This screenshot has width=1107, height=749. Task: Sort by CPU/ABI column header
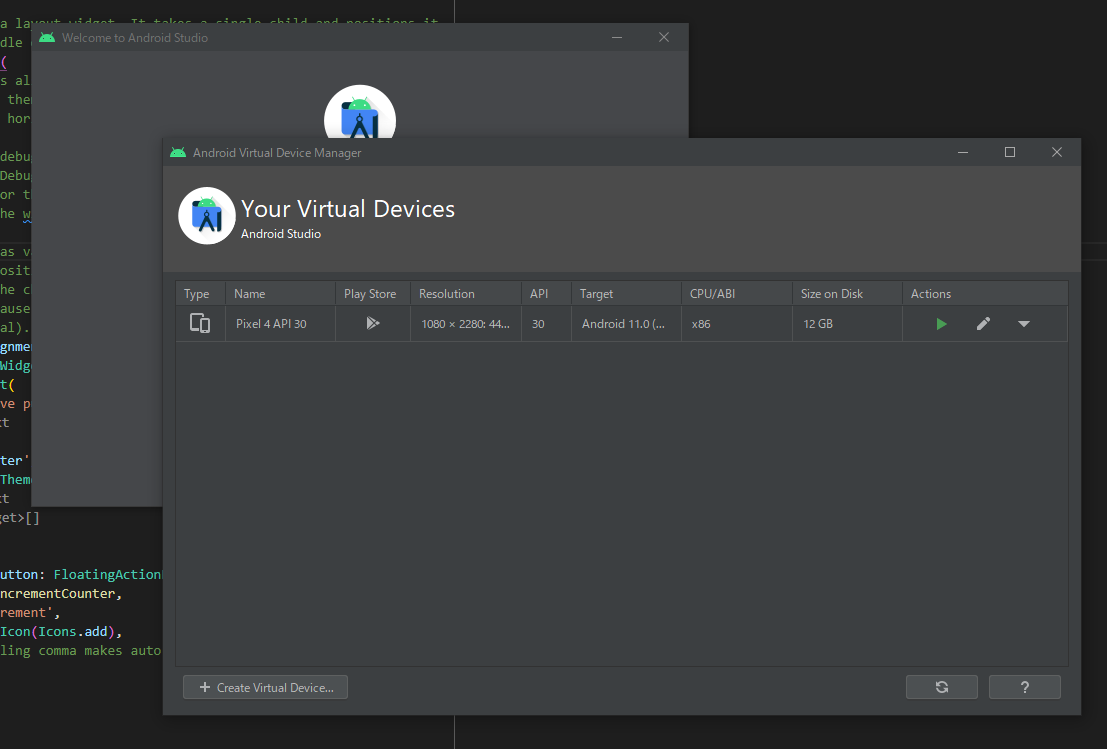pos(737,294)
